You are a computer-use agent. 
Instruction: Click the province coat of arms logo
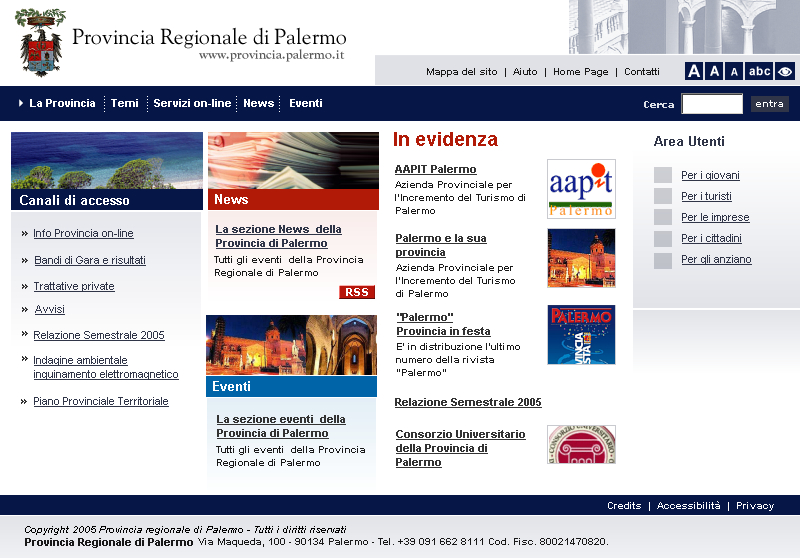(40, 42)
